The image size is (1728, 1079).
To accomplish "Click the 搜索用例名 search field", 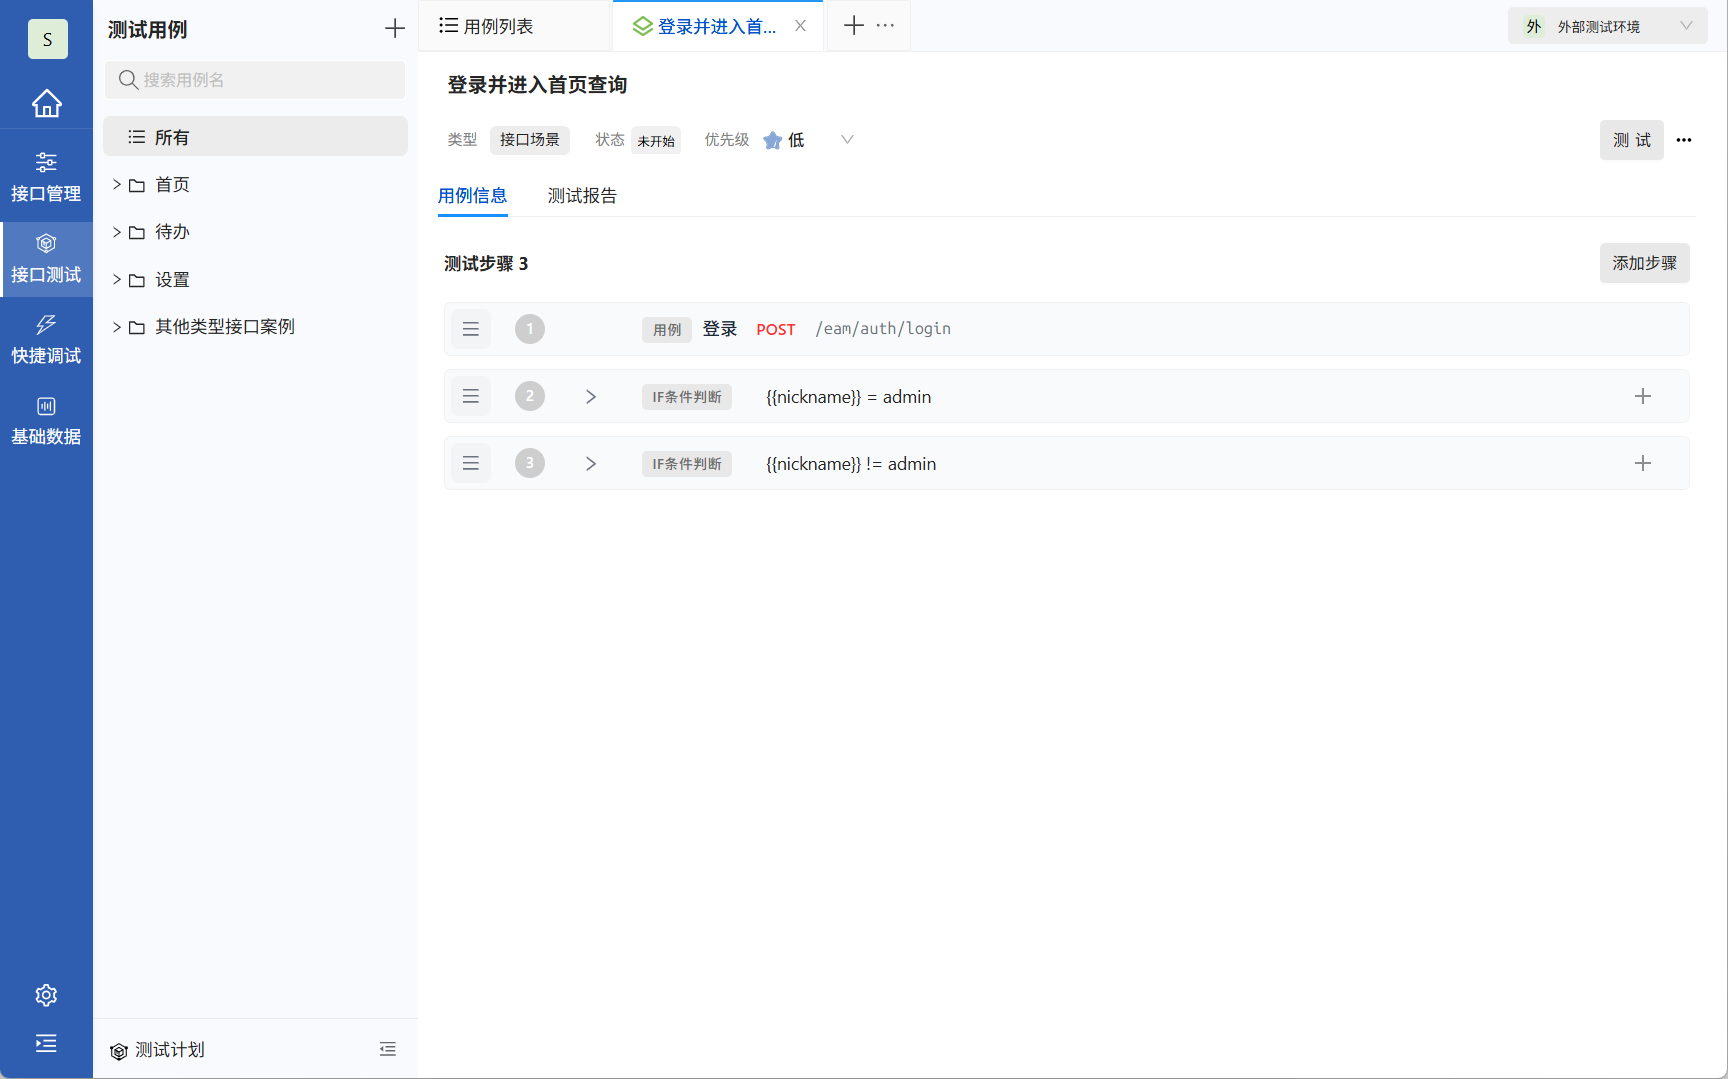I will point(255,80).
